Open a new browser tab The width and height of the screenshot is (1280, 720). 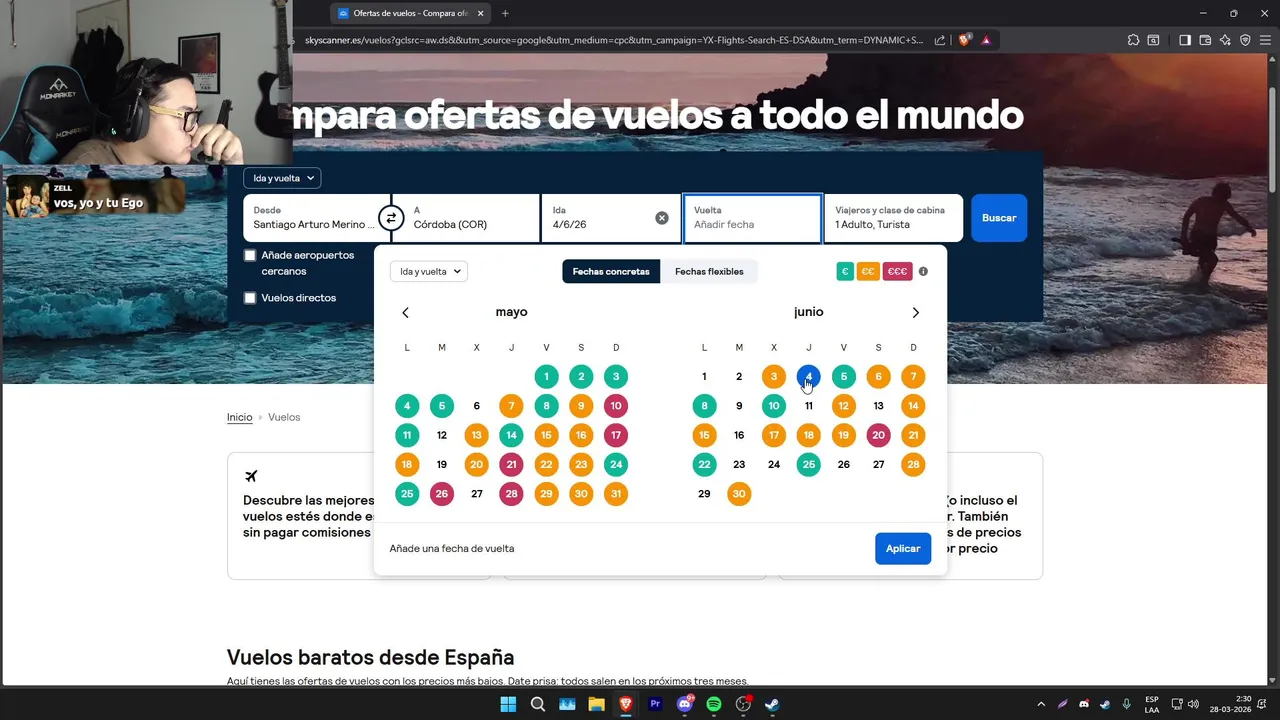pos(505,13)
